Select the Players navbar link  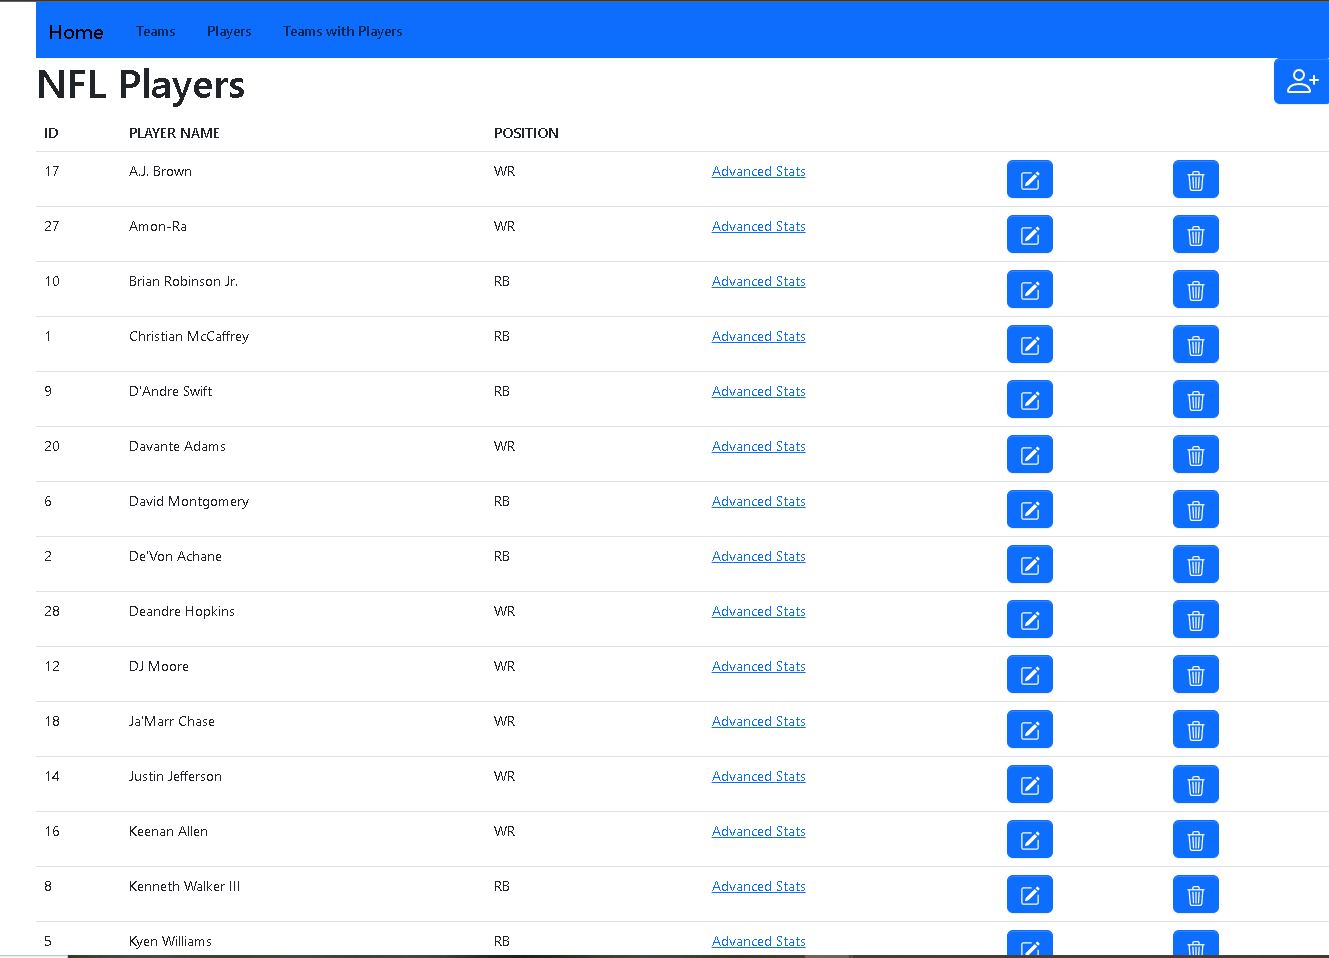pos(229,32)
